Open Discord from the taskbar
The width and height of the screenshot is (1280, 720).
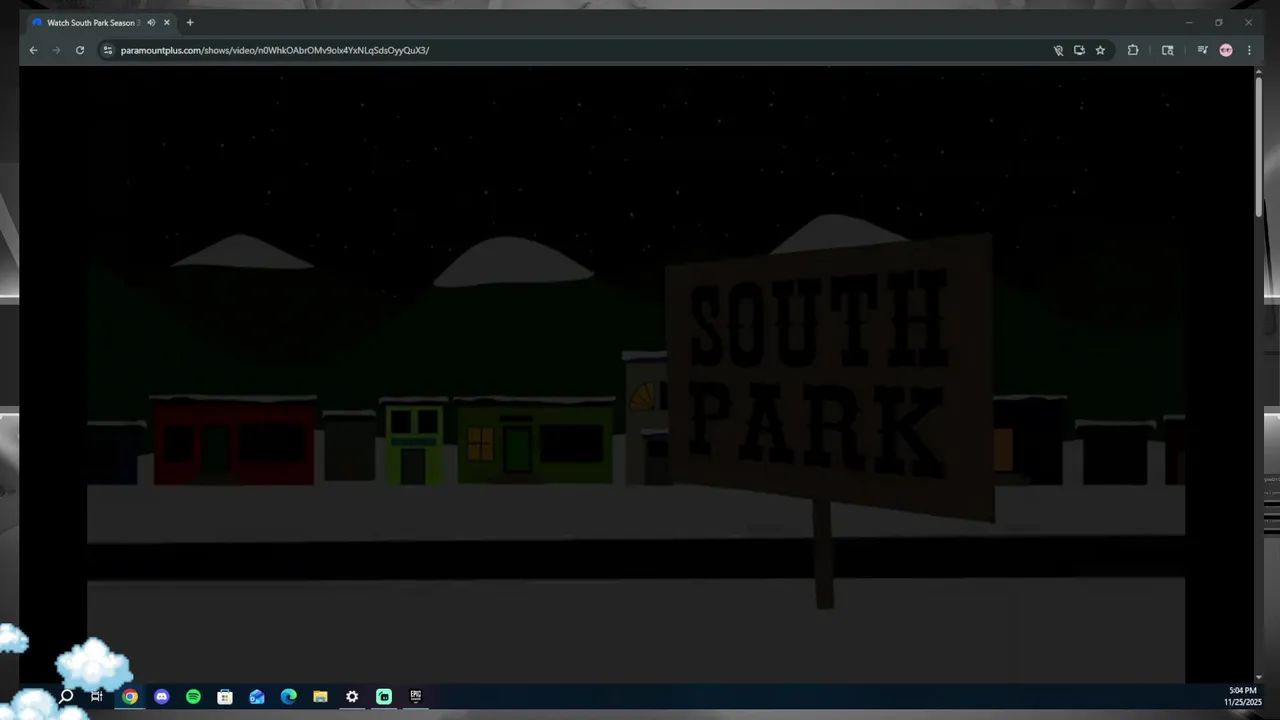point(162,696)
